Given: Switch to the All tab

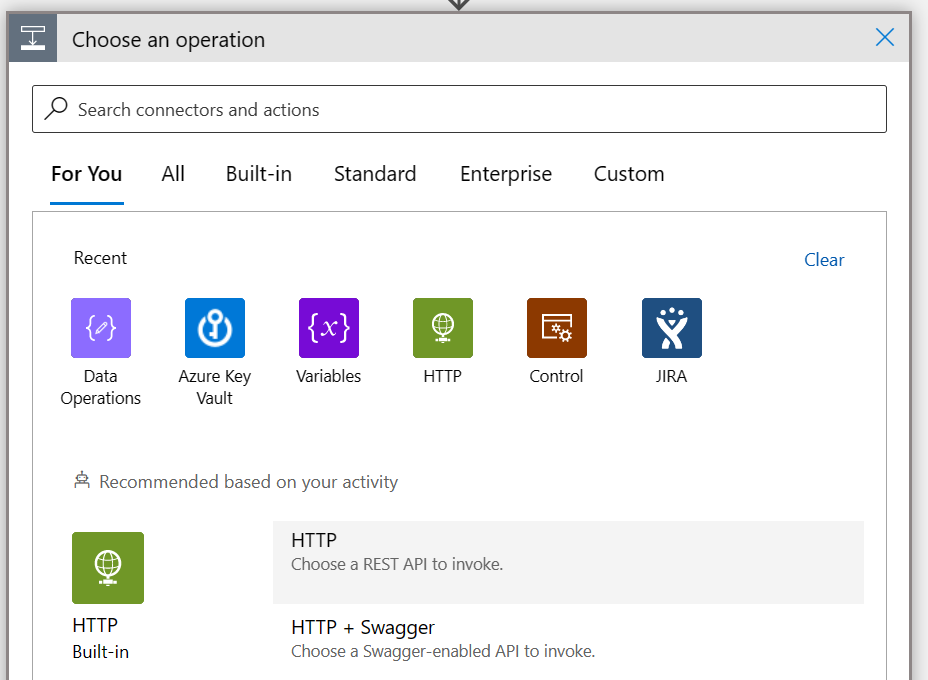Looking at the screenshot, I should (x=172, y=173).
